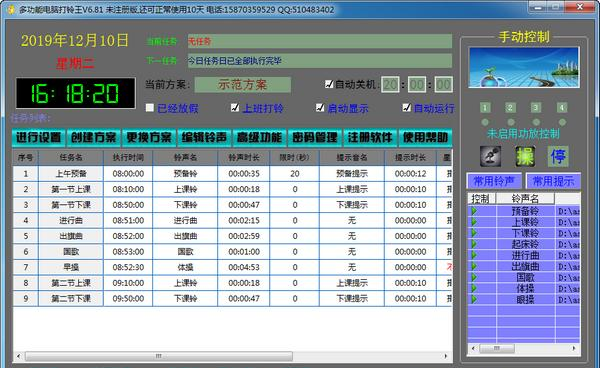Image resolution: width=600 pixels, height=368 pixels.
Task: Open the 编辑铃声 edit ringtone button
Action: tap(204, 137)
